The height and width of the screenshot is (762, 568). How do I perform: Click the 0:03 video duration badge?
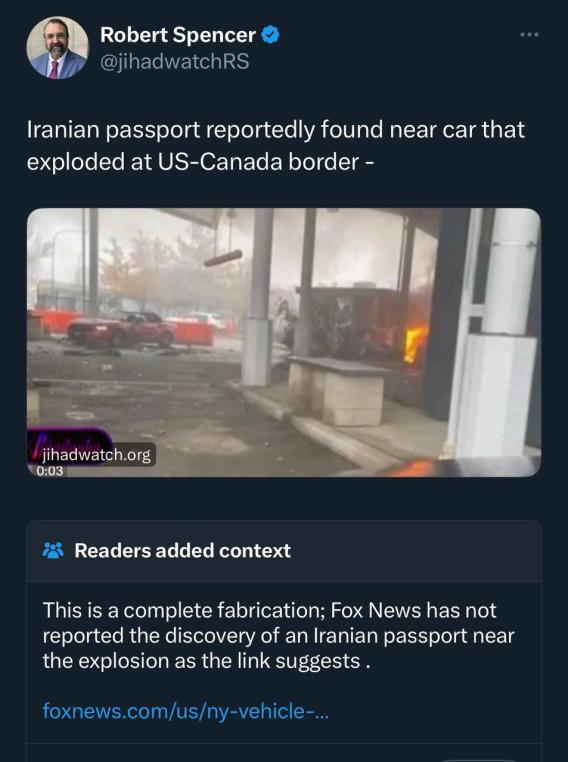[50, 470]
